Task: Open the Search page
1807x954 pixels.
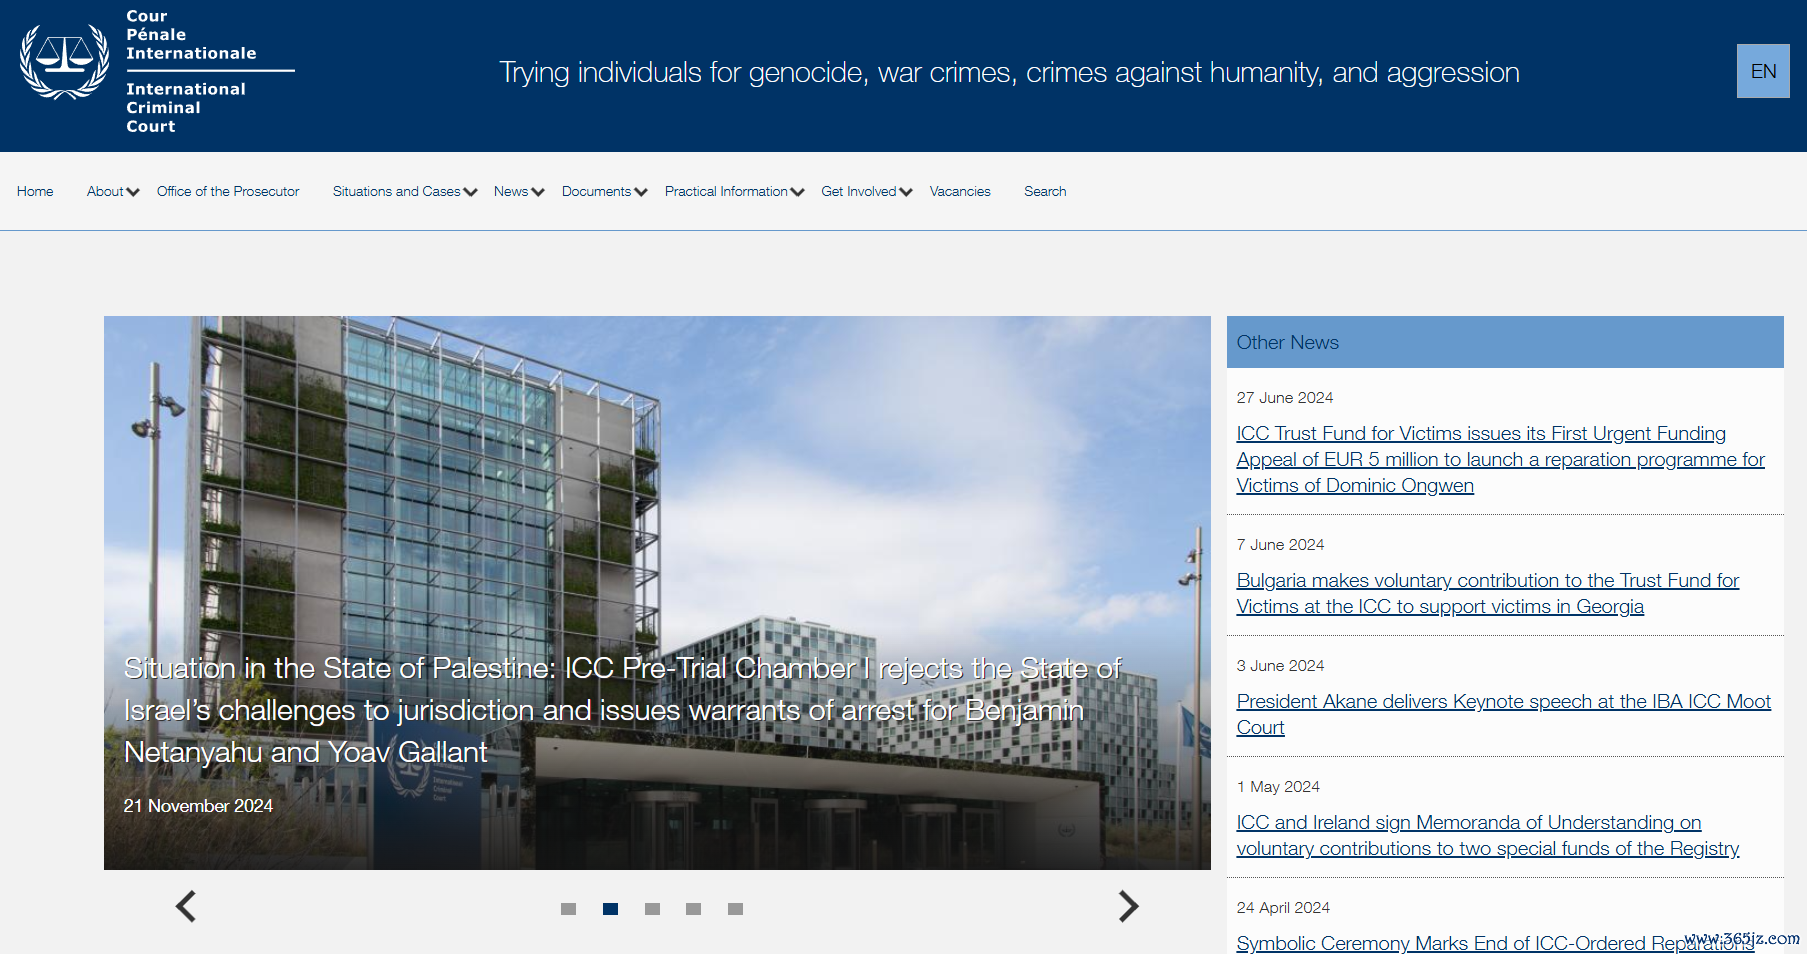Action: point(1045,191)
